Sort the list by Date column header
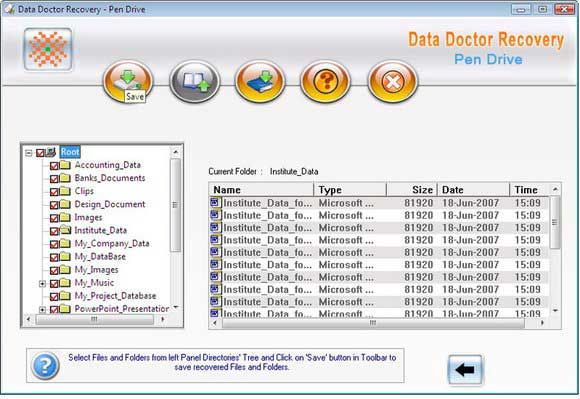Screen dimensions: 580x399 473,190
